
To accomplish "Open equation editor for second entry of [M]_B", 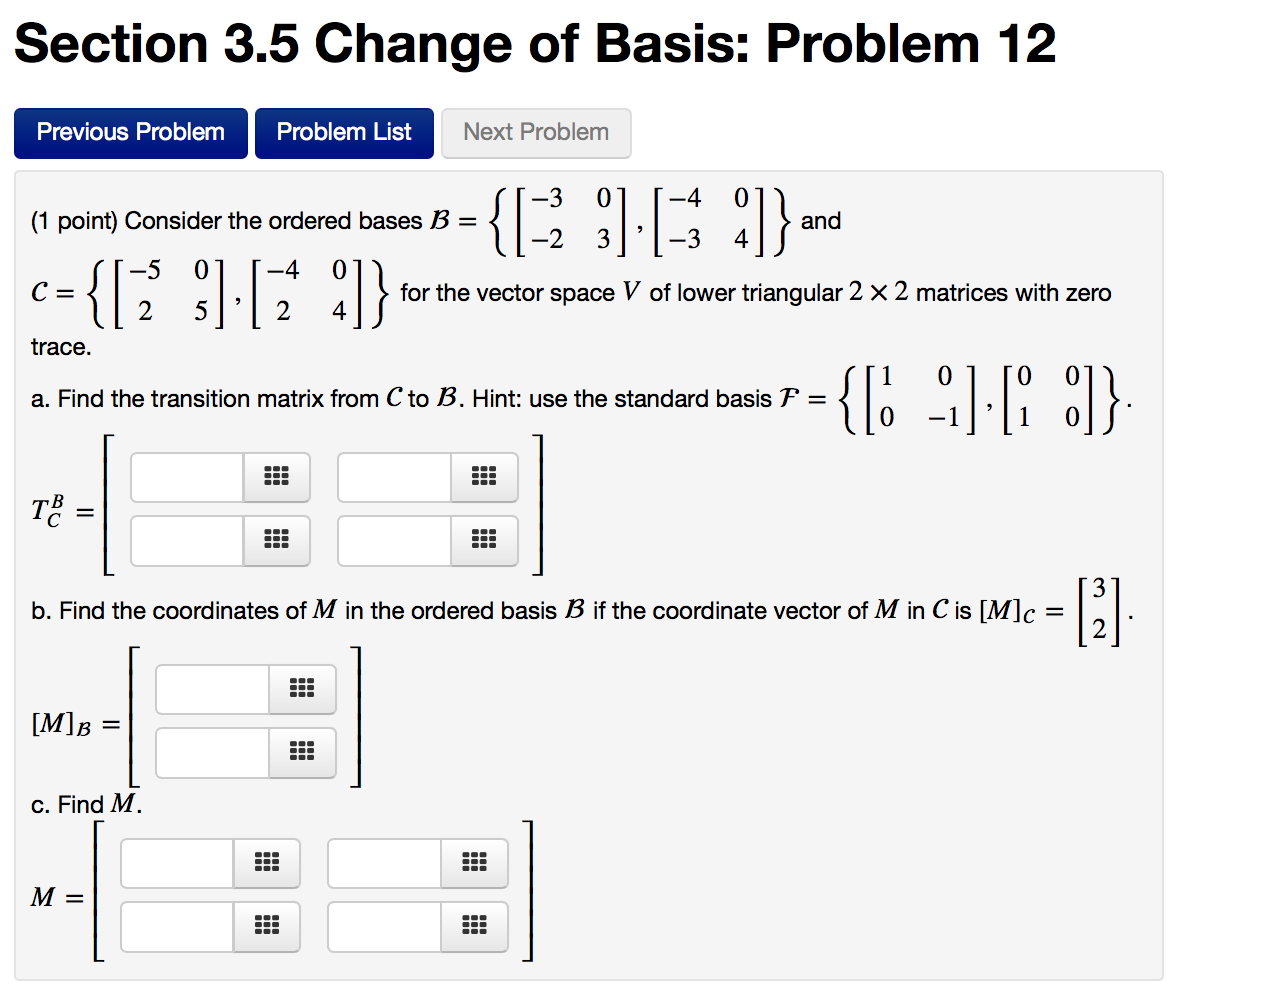I will coord(302,753).
